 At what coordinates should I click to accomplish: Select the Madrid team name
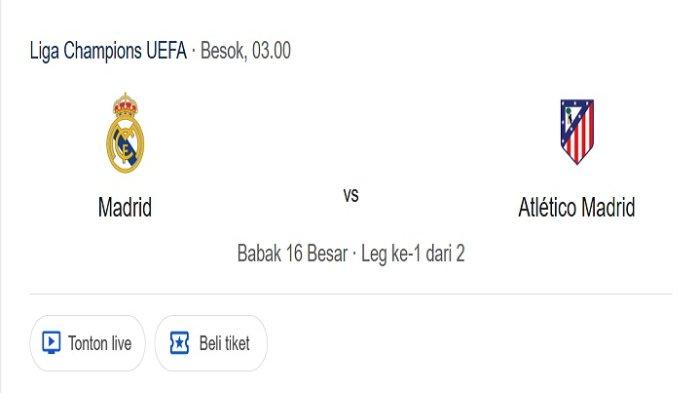click(x=125, y=207)
